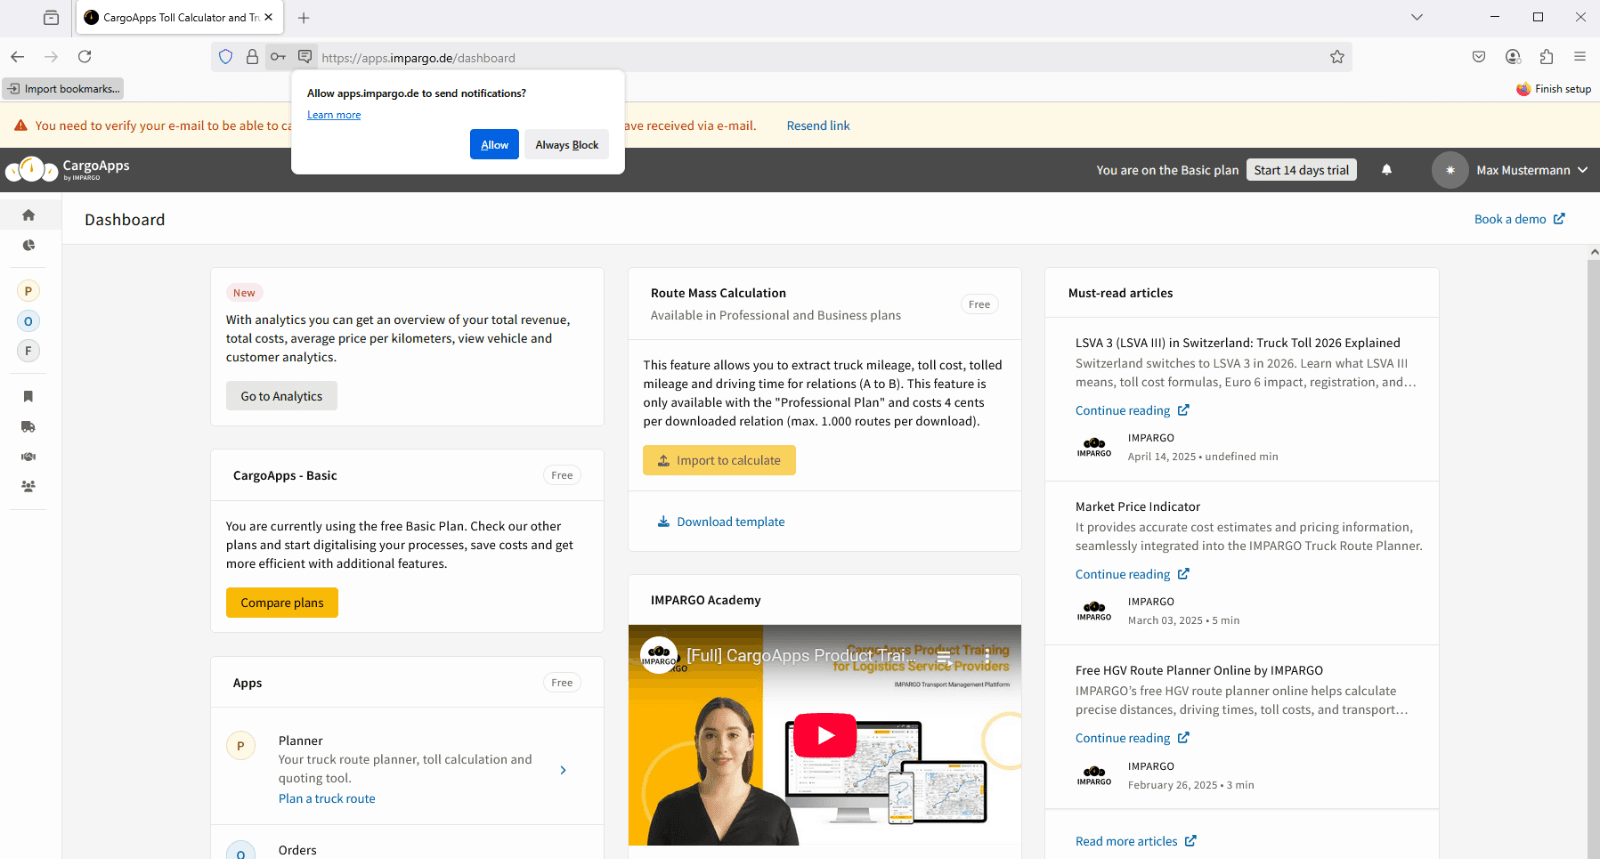Click the Import to calculate button

pyautogui.click(x=719, y=460)
